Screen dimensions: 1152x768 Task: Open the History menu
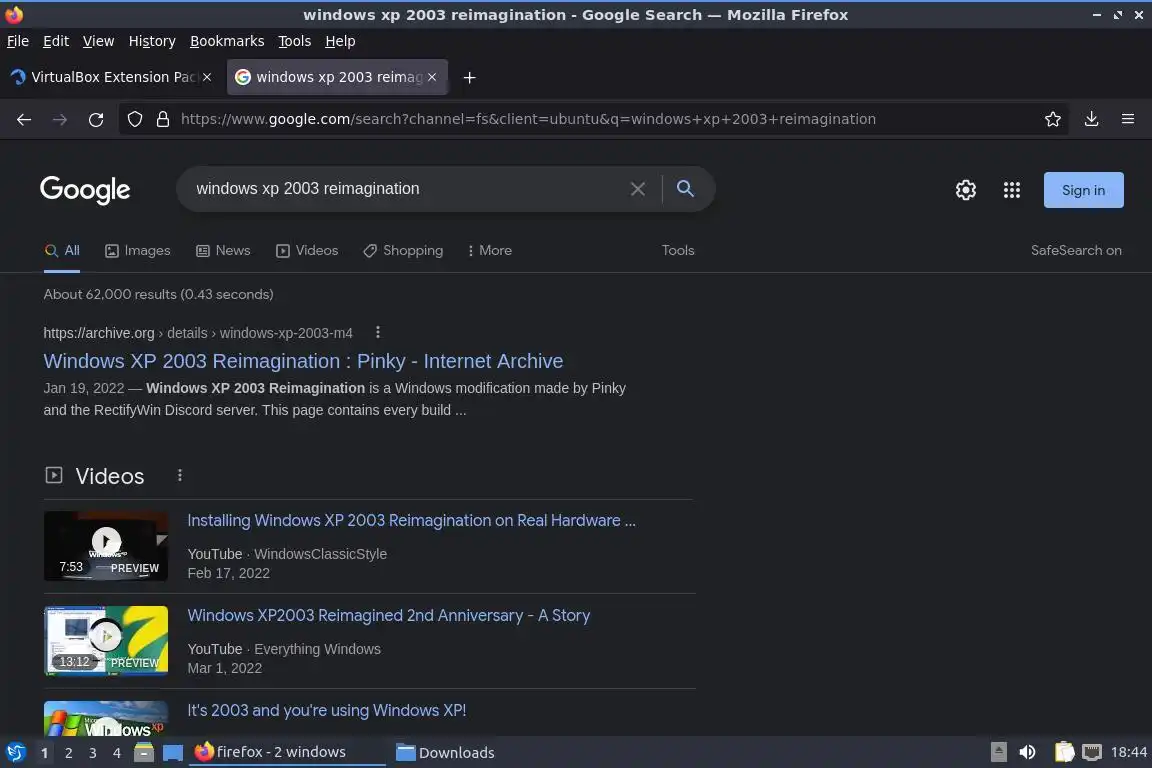point(152,41)
